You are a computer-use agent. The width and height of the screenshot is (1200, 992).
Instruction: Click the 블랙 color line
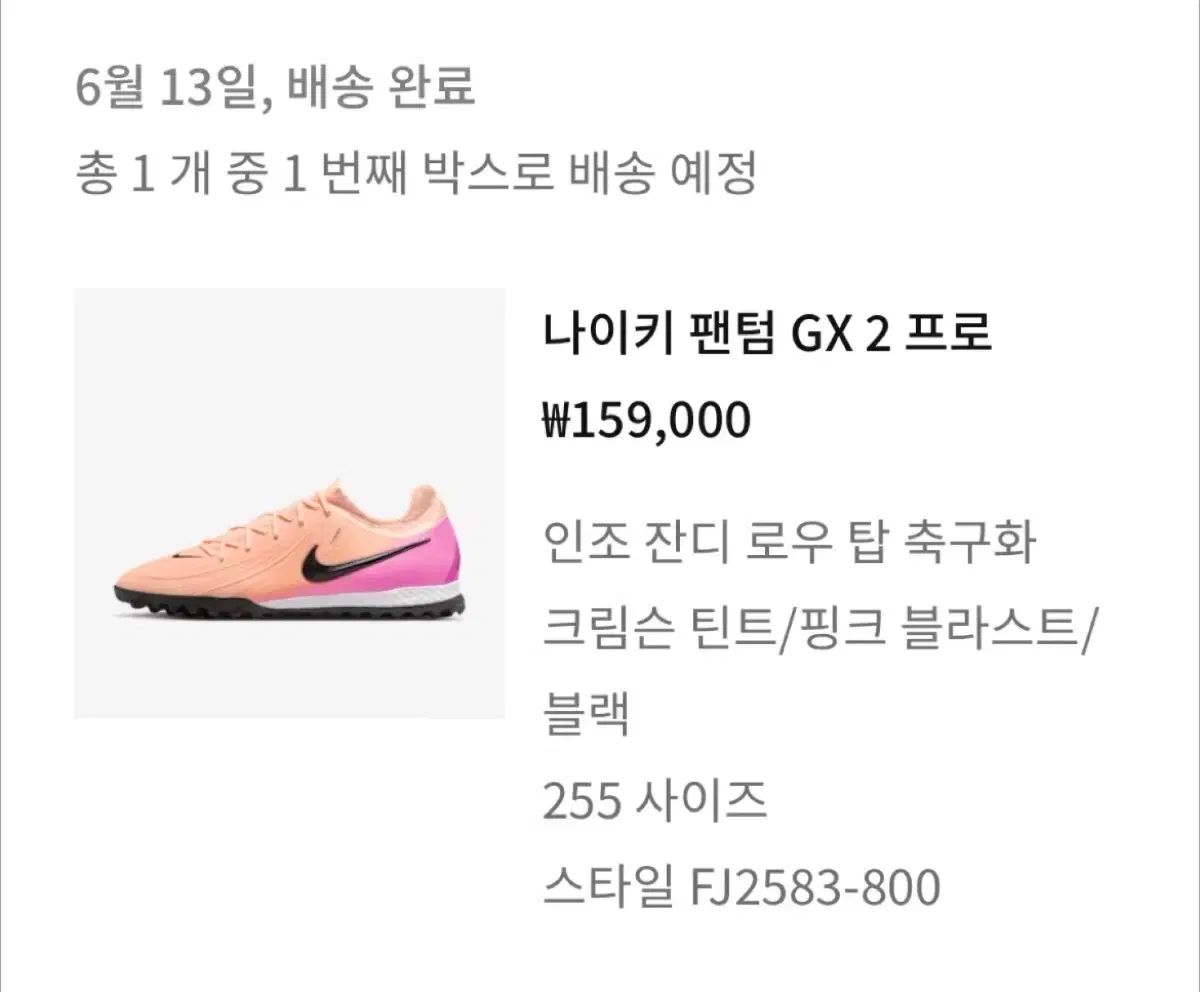pos(585,716)
